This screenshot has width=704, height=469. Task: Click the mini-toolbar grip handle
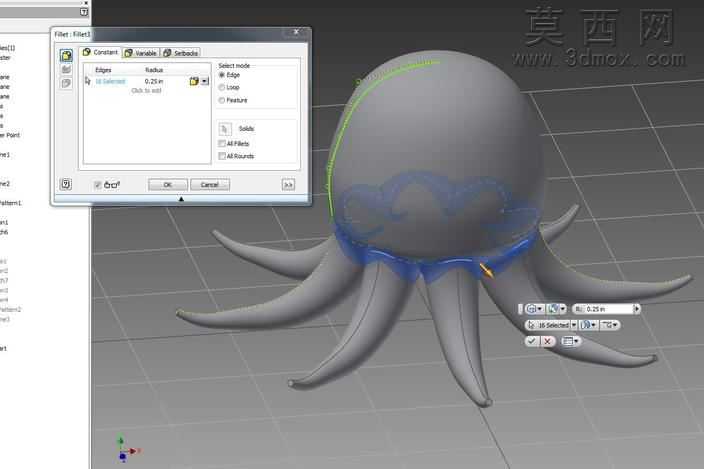click(x=521, y=309)
